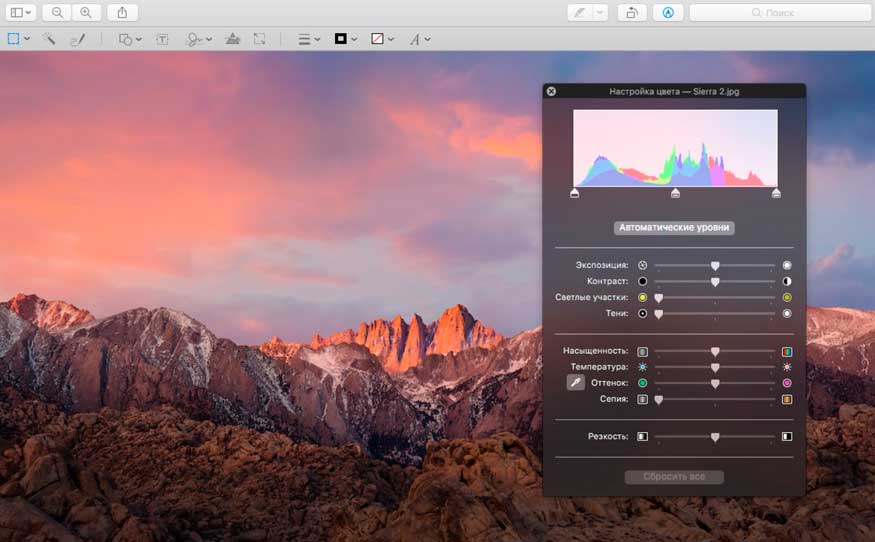Screen dimensions: 875x542
Task: Click the Zoom Out magnifier icon
Action: [x=57, y=12]
